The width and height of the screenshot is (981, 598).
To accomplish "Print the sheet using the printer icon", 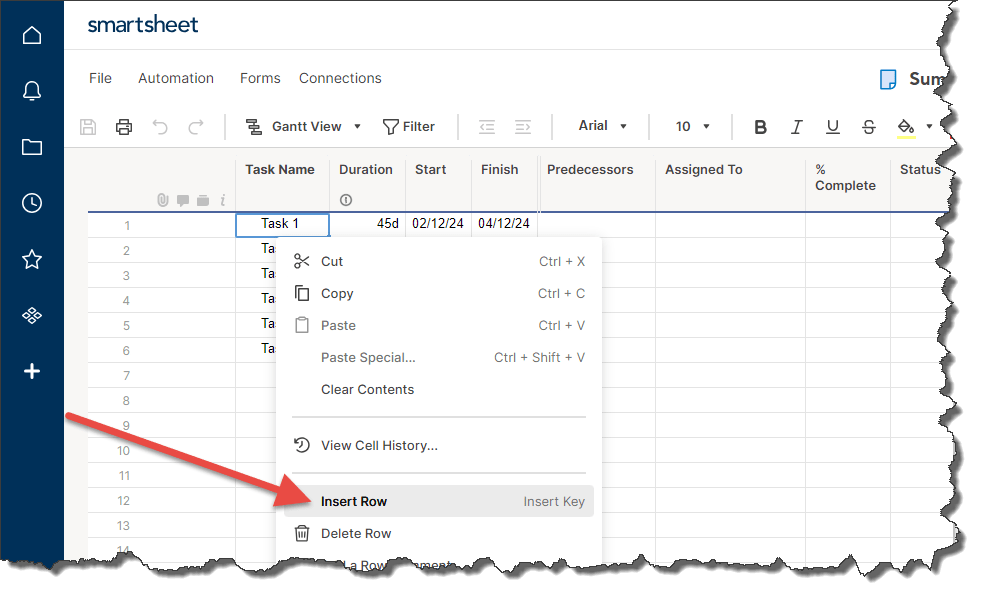I will [123, 126].
